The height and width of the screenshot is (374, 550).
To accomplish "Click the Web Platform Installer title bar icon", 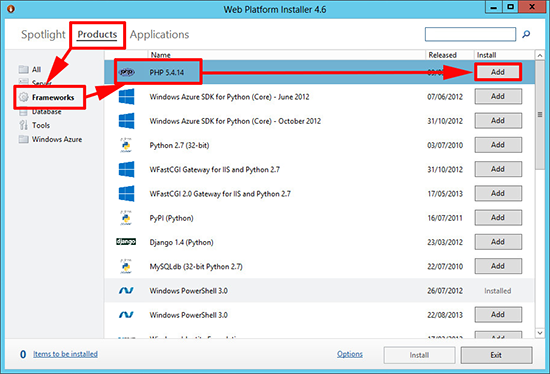I will coord(11,9).
